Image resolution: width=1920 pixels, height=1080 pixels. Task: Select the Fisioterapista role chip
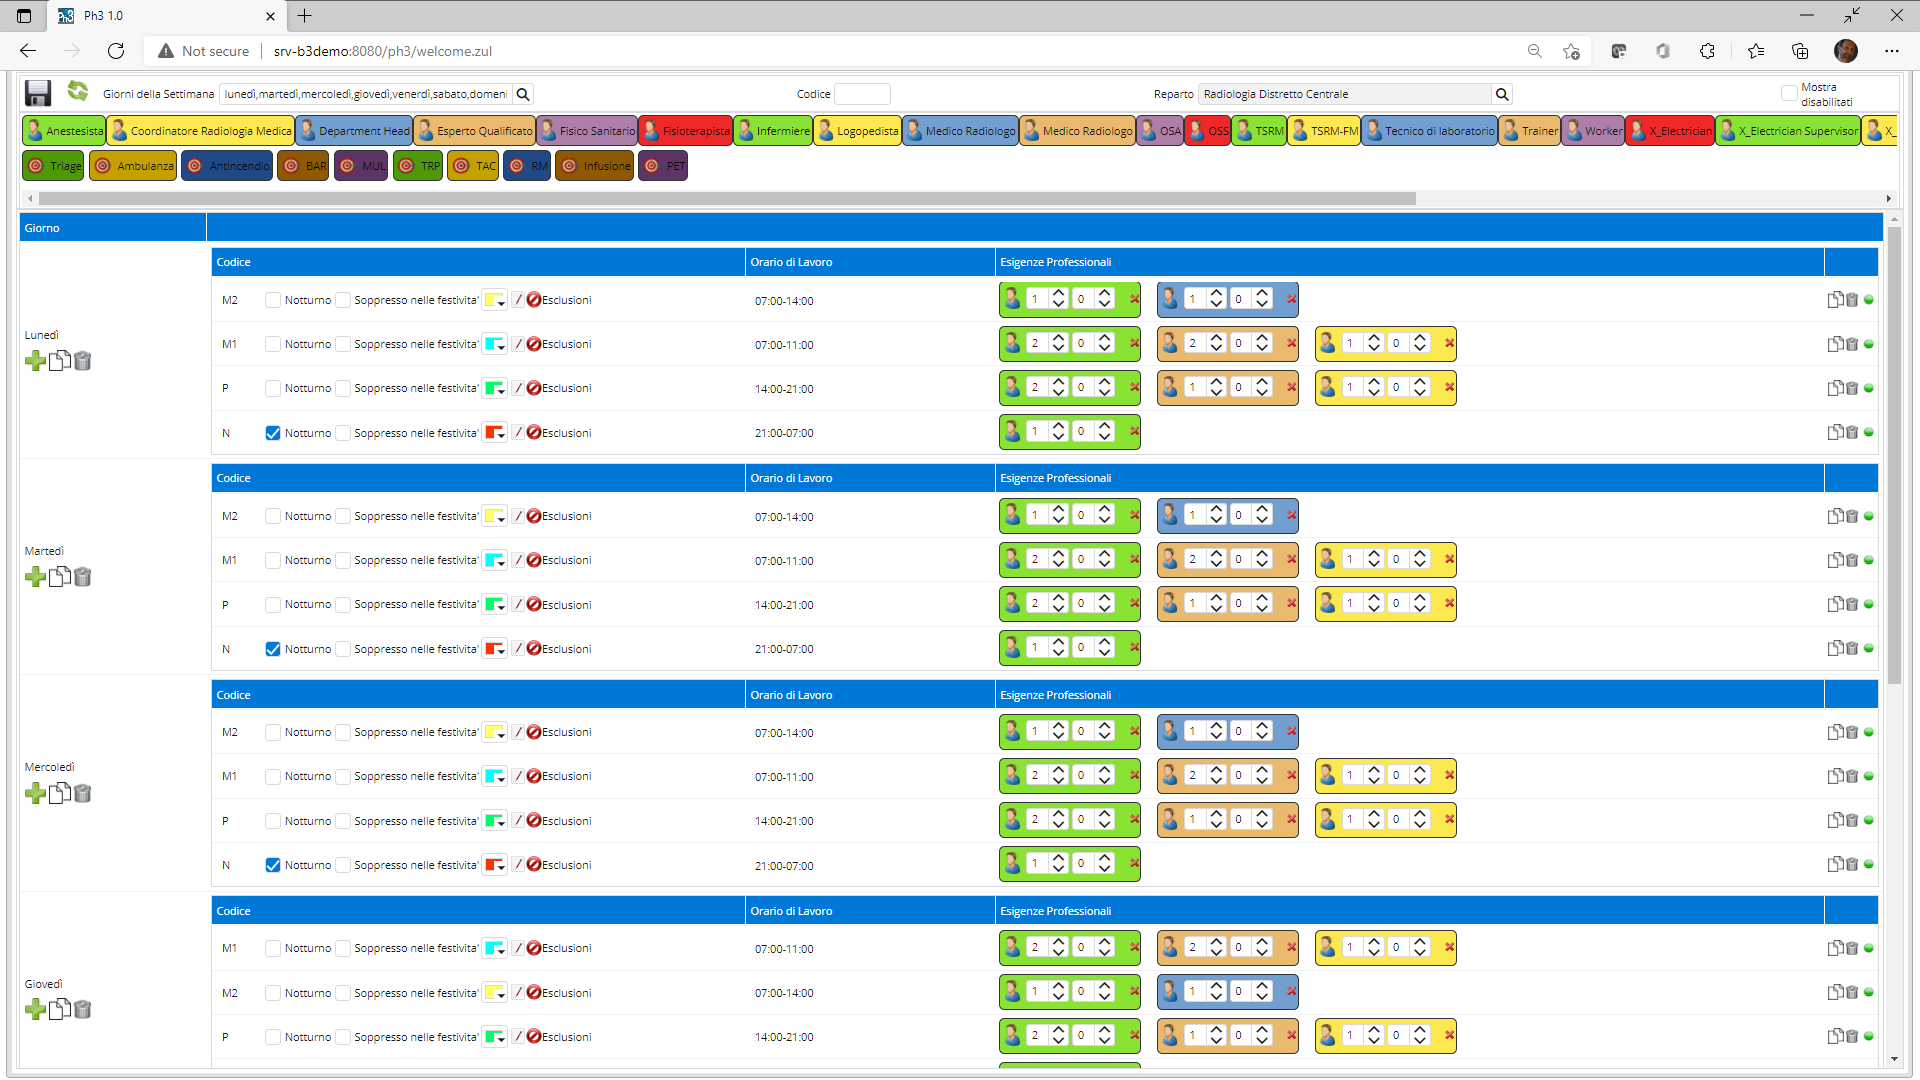[x=686, y=131]
